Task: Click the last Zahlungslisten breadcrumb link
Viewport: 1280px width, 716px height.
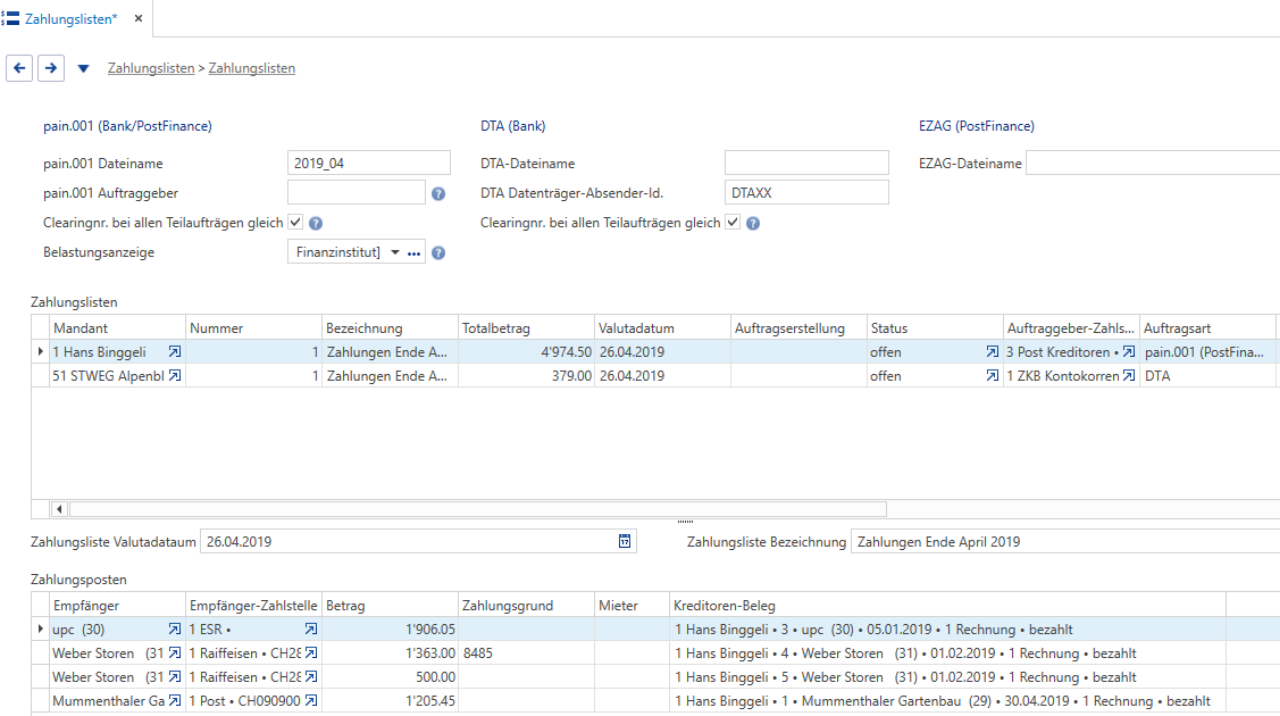Action: (252, 69)
